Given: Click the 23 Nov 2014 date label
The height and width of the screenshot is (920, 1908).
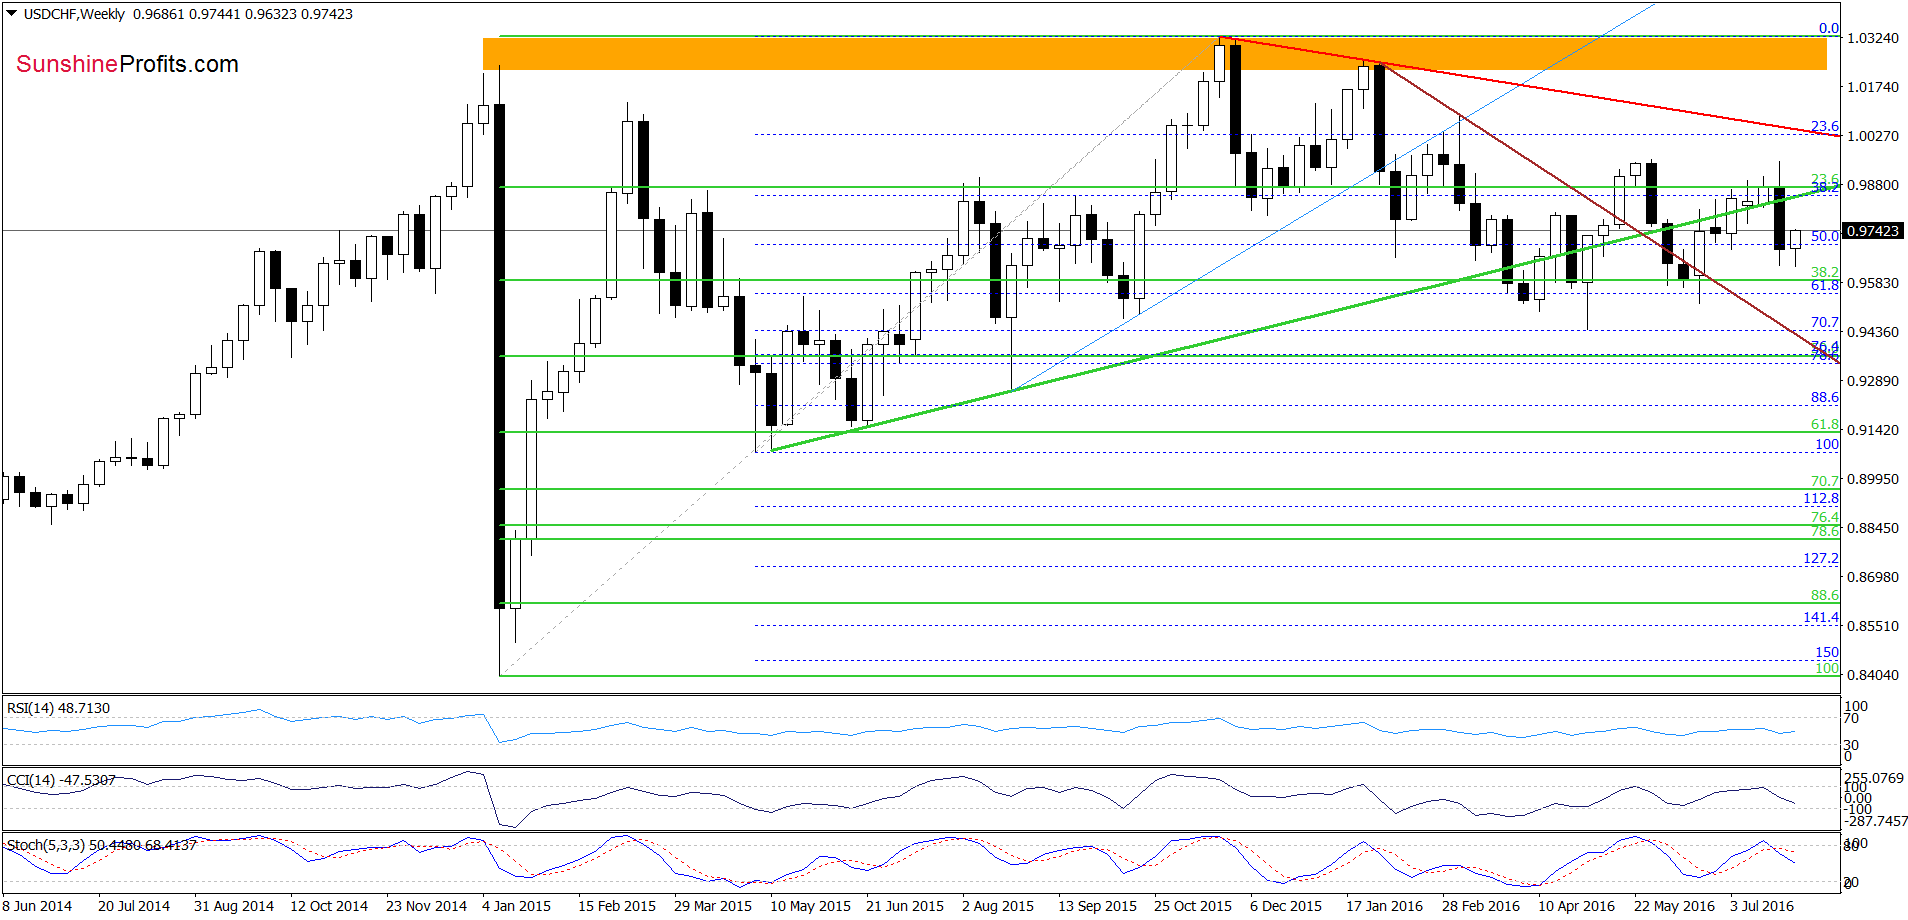Looking at the screenshot, I should point(426,906).
